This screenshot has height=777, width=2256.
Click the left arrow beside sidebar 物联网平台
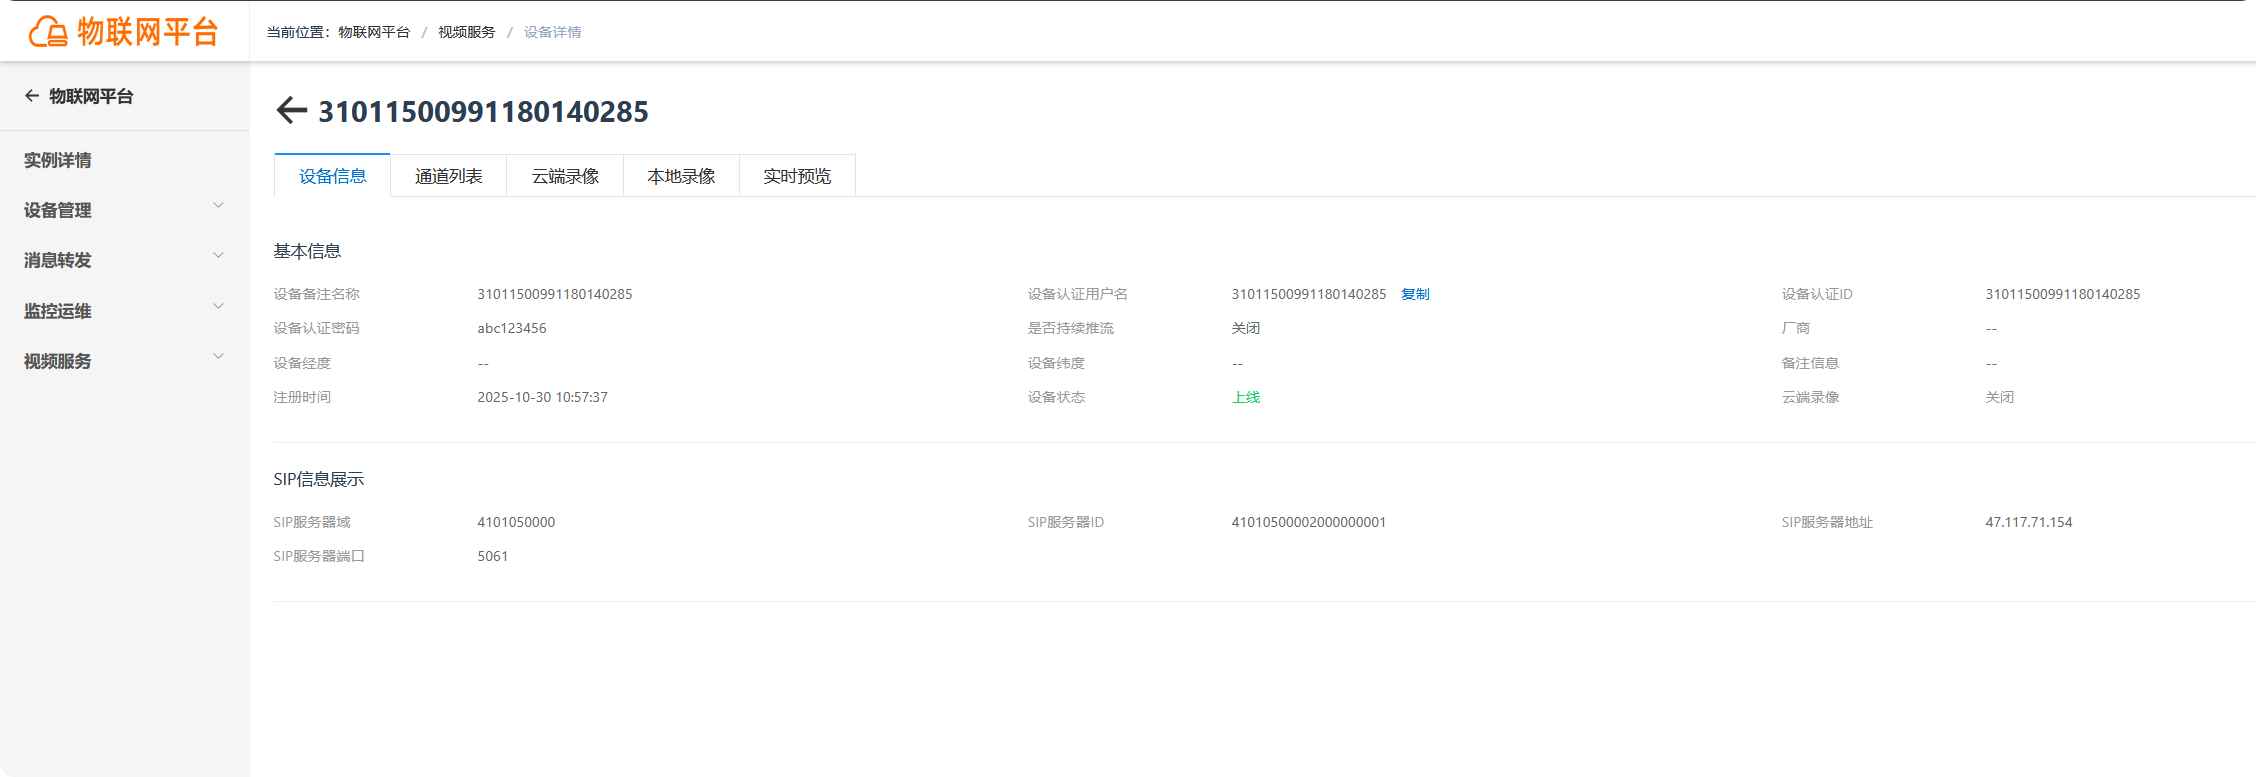point(32,96)
